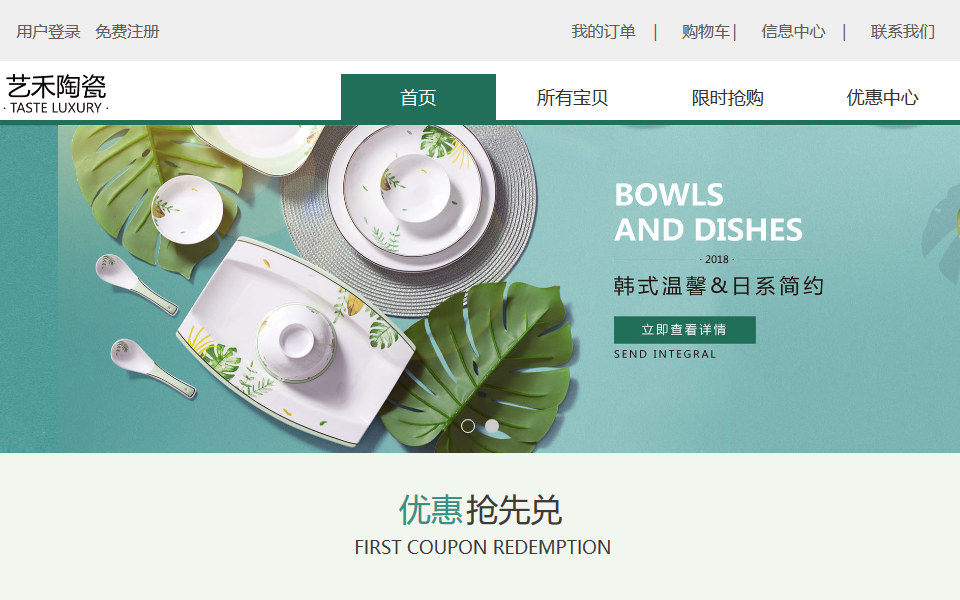This screenshot has width=960, height=600.
Task: Open 我的订单 my orders
Action: [603, 32]
